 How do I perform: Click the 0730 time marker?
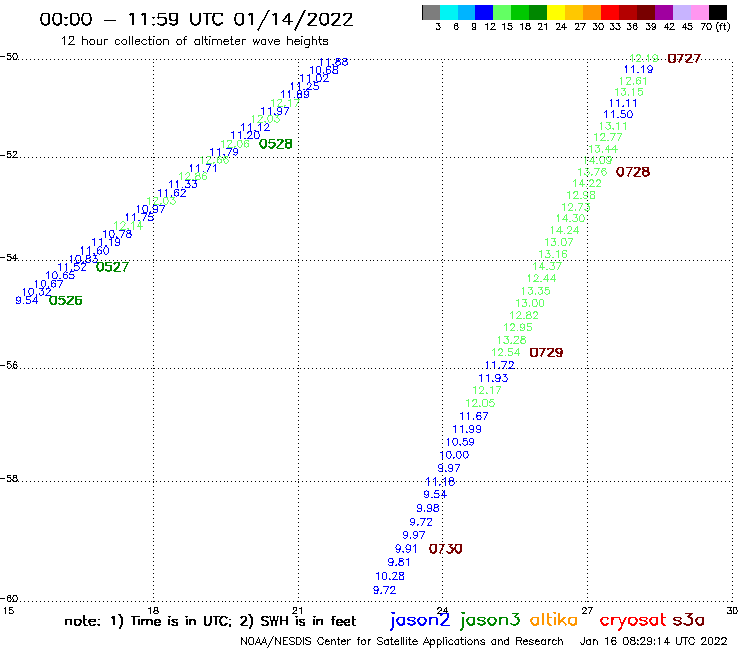446,549
